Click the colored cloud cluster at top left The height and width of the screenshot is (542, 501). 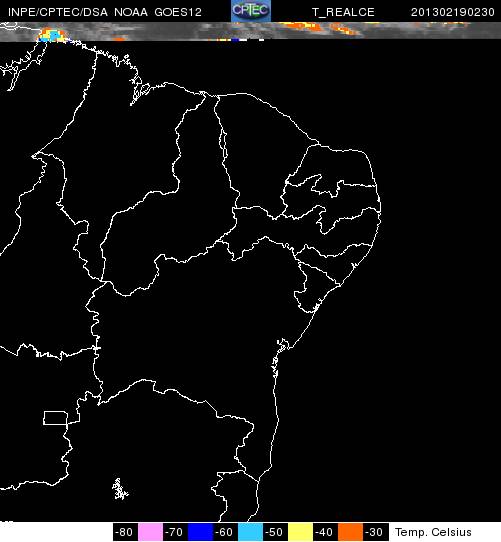point(53,36)
